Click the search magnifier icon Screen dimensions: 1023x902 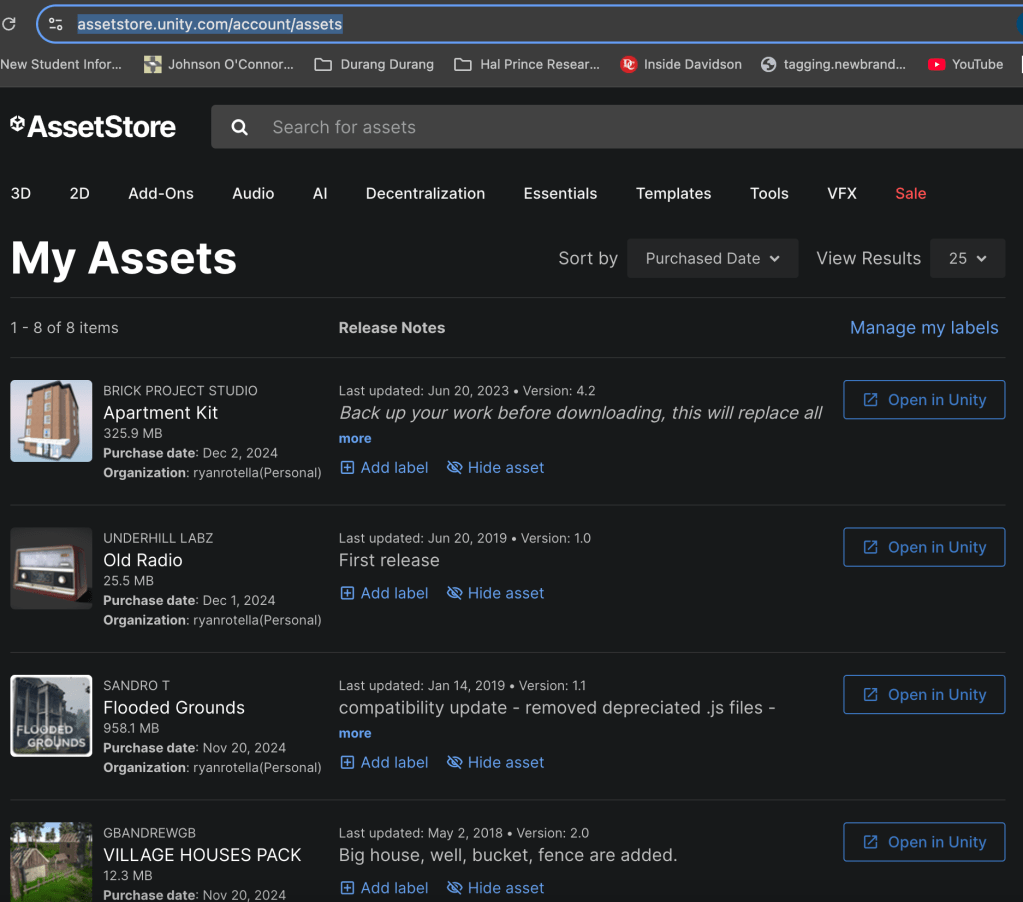[240, 127]
